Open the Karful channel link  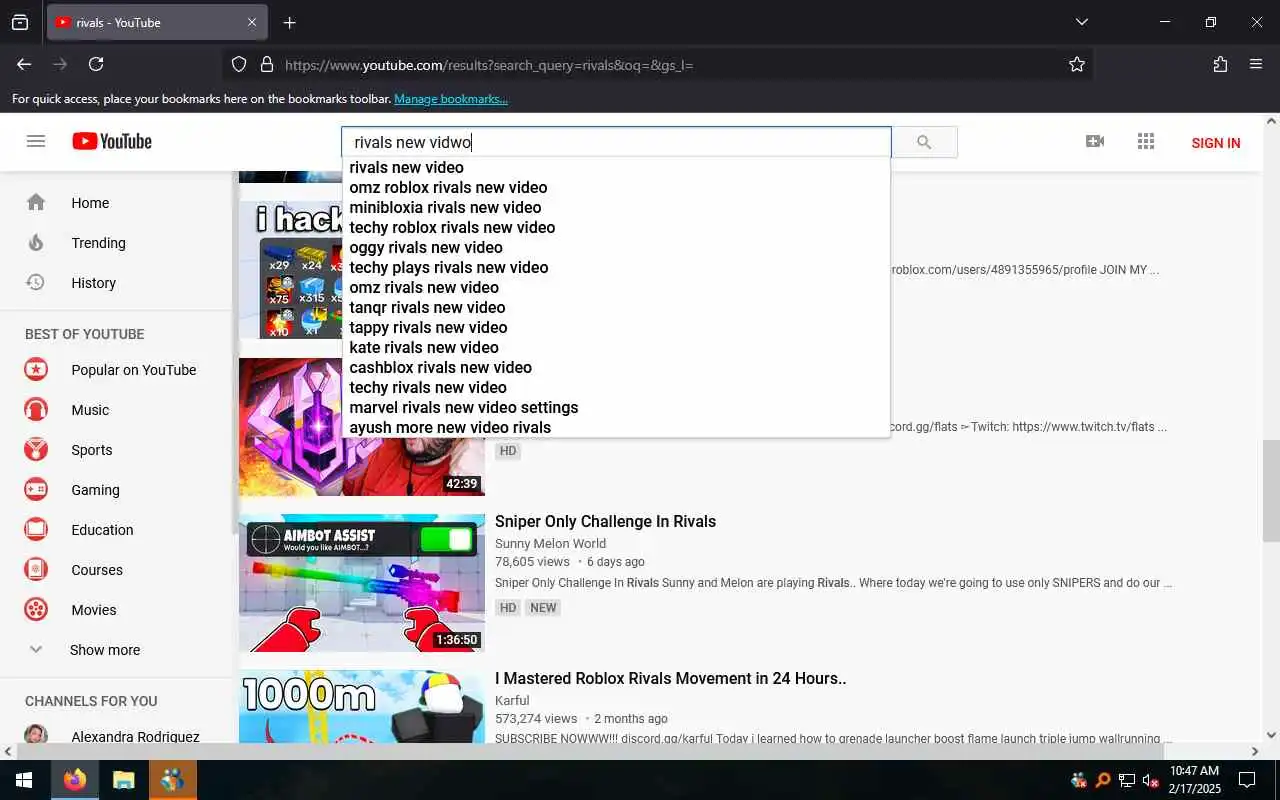point(512,700)
